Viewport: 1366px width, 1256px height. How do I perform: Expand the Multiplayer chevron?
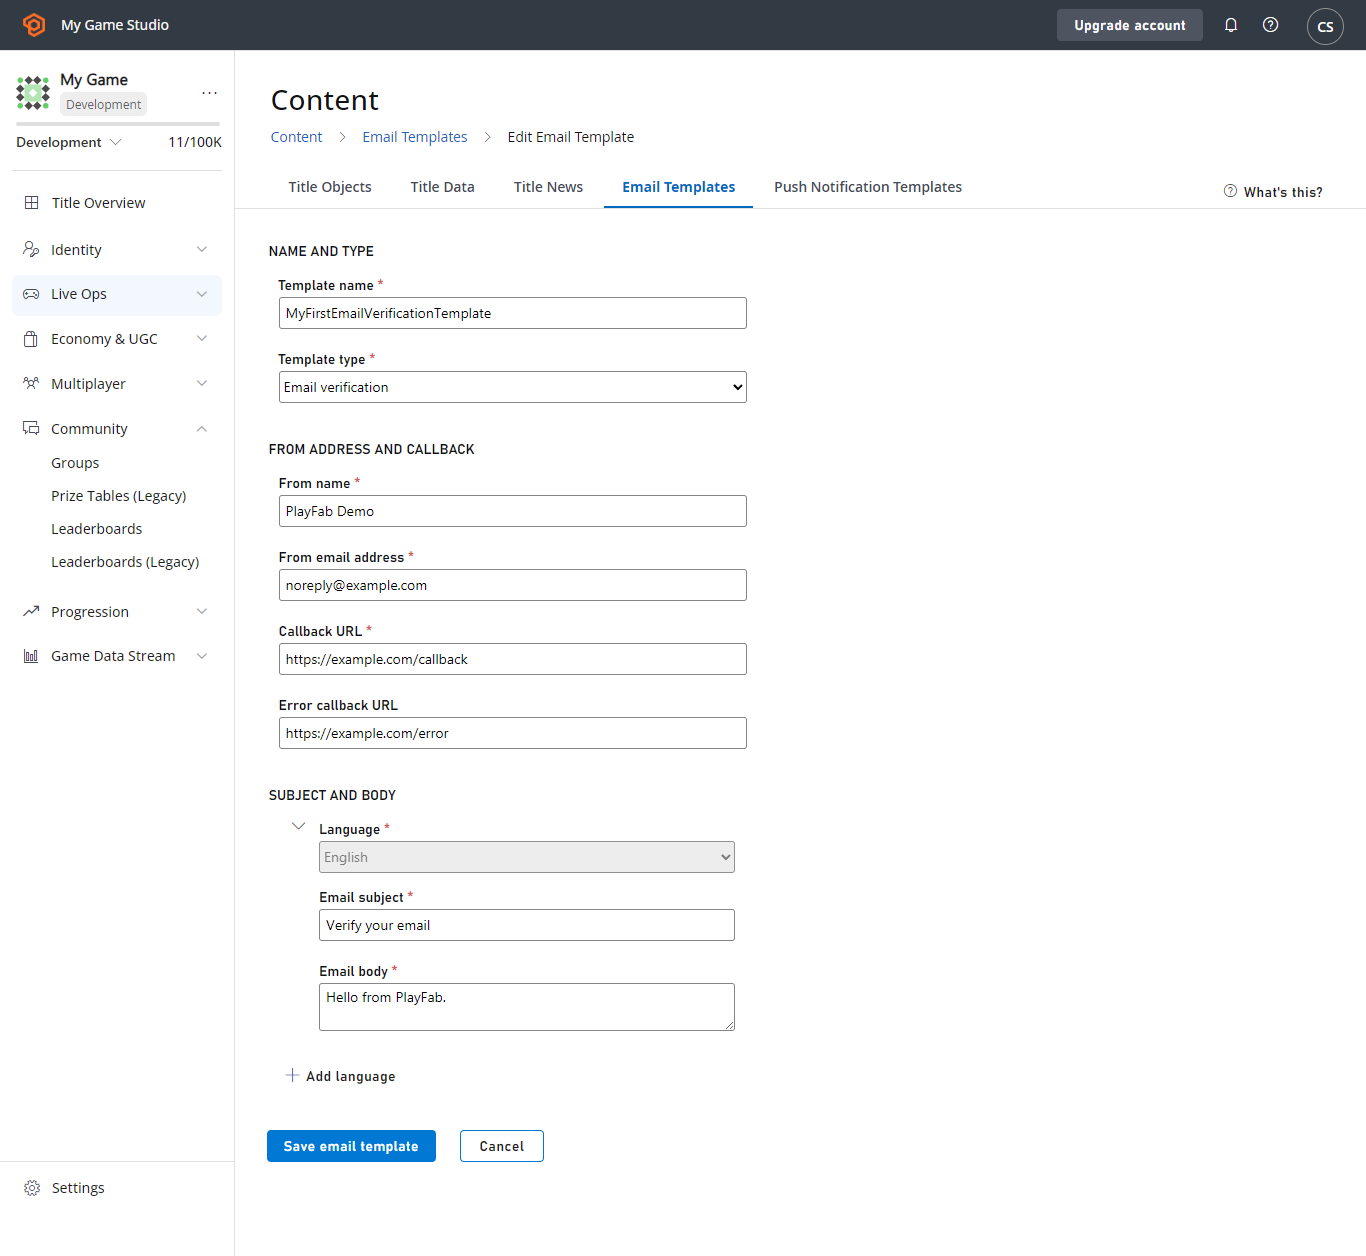pyautogui.click(x=202, y=384)
